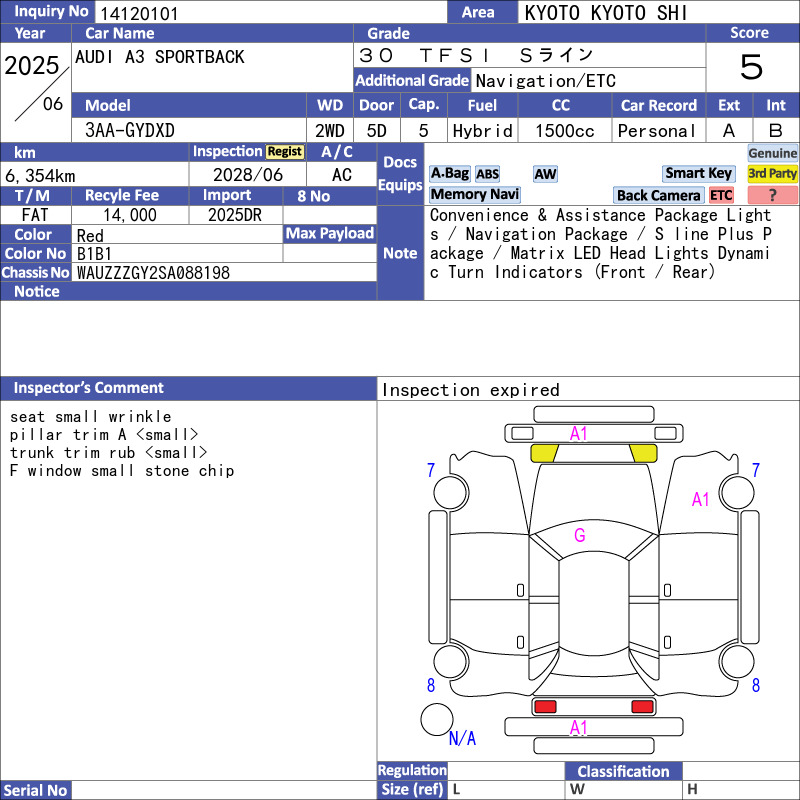This screenshot has height=800, width=800.
Task: Click the Chassis No WAUZZZGY2SA088198 field
Action: (153, 273)
